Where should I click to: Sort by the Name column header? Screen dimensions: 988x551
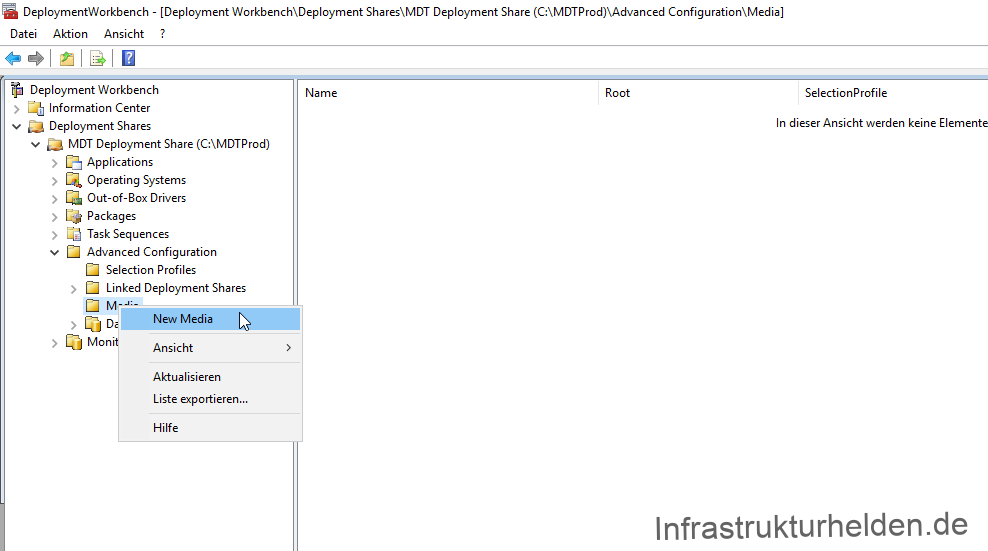point(447,93)
